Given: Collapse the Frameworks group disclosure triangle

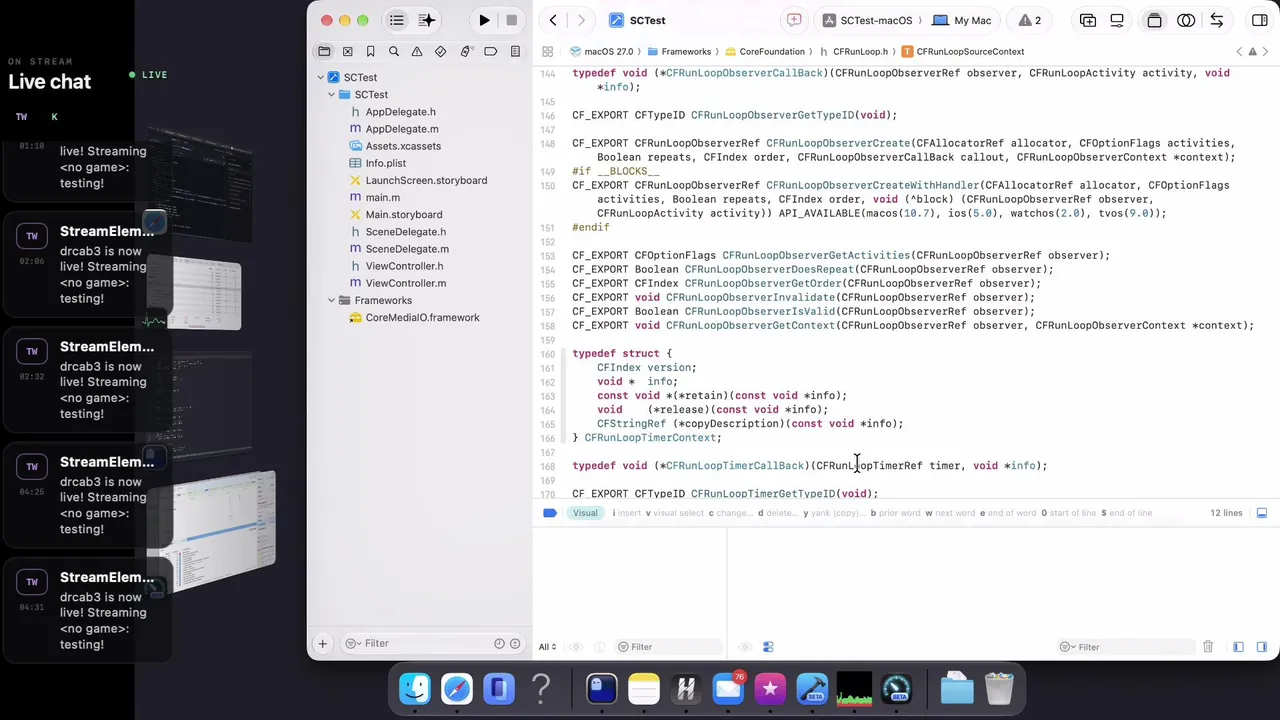Looking at the screenshot, I should coord(331,300).
